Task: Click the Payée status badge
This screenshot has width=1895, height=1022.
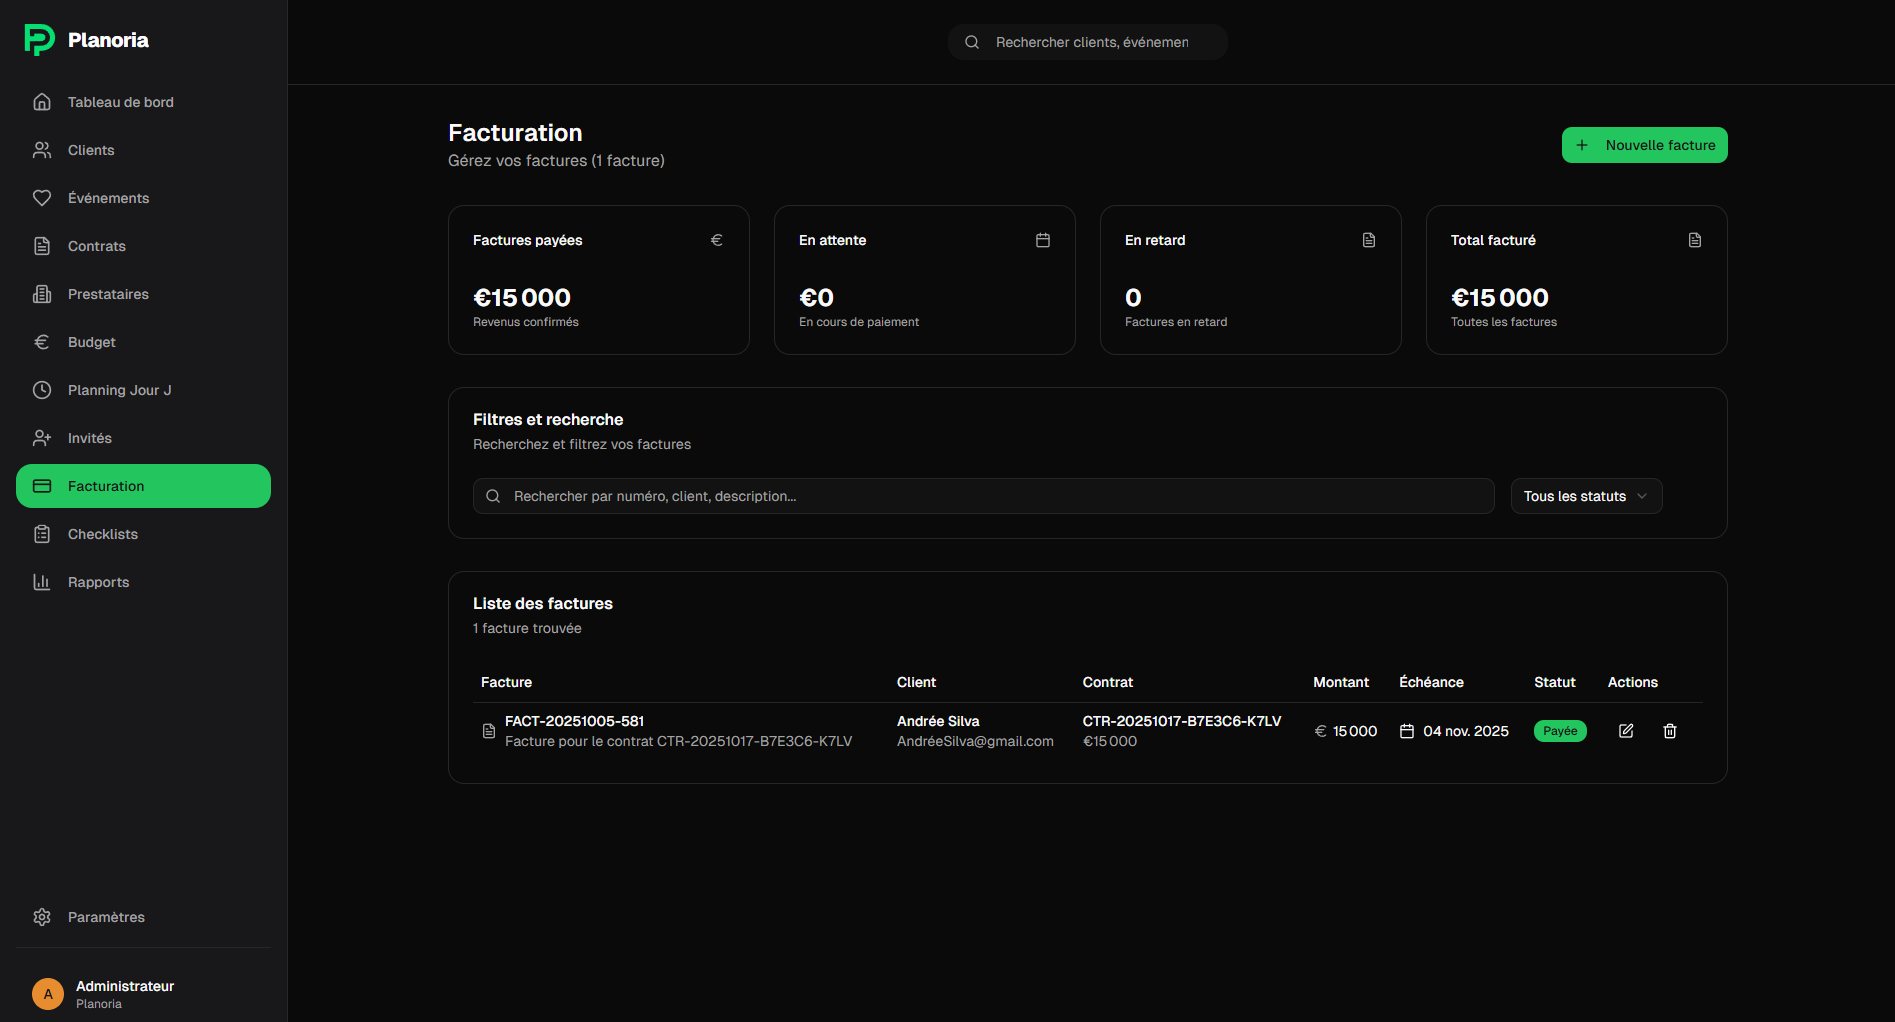Action: (1560, 731)
